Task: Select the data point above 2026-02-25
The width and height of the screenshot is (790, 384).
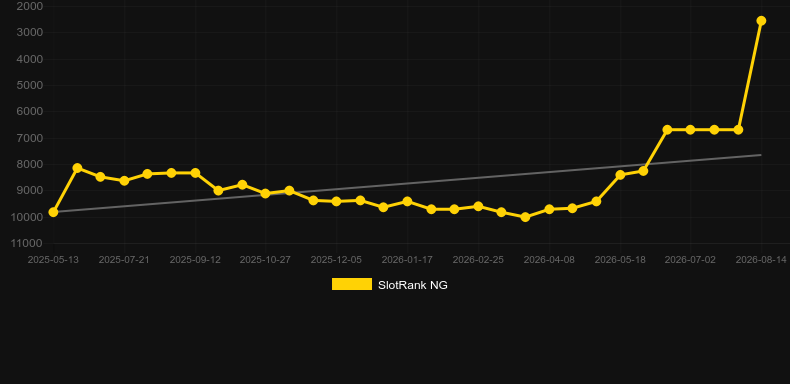Action: (478, 206)
